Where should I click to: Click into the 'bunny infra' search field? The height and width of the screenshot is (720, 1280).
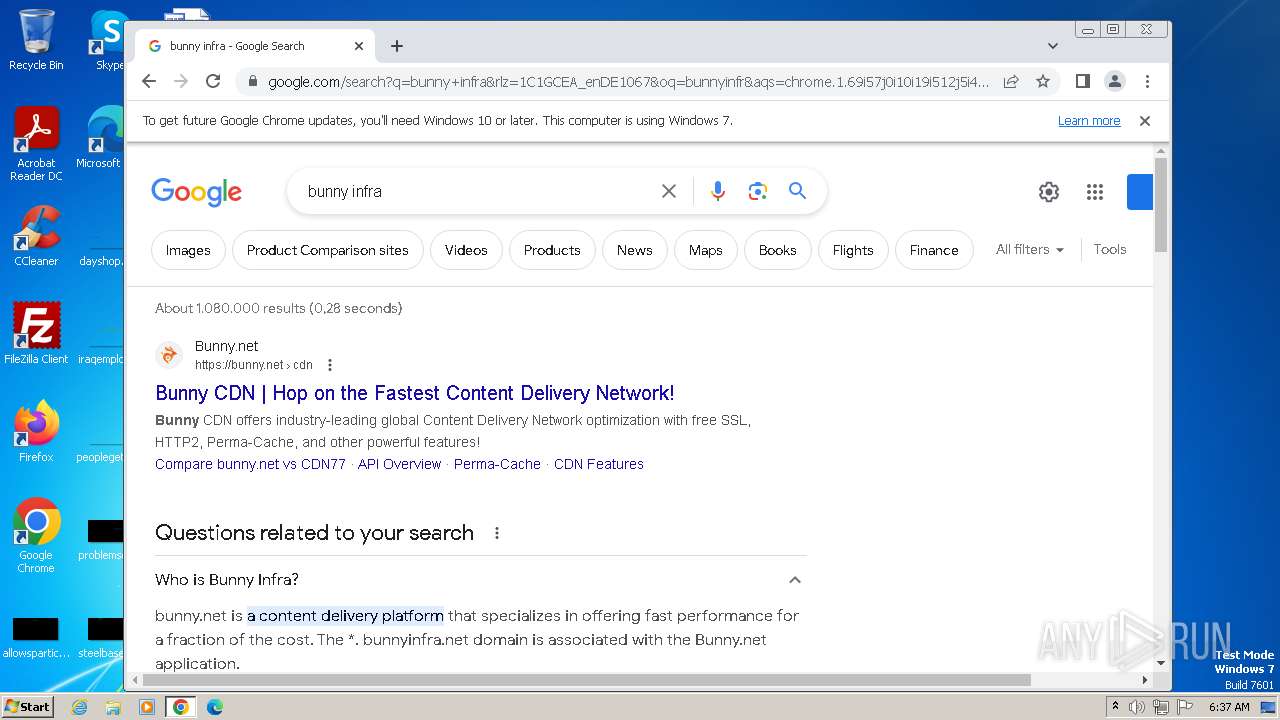click(x=480, y=191)
